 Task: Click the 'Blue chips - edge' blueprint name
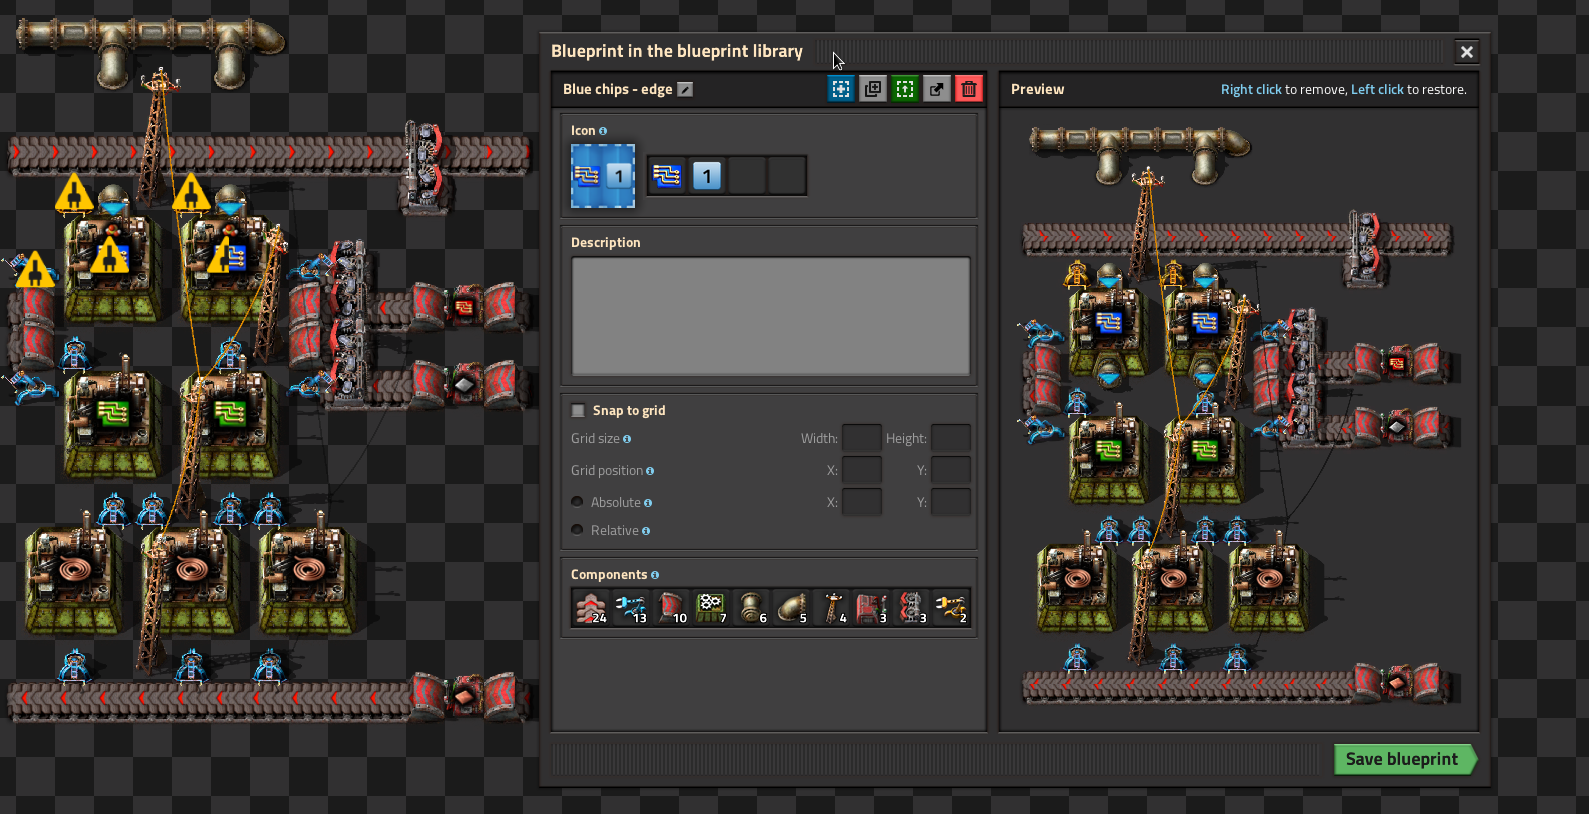pyautogui.click(x=617, y=89)
